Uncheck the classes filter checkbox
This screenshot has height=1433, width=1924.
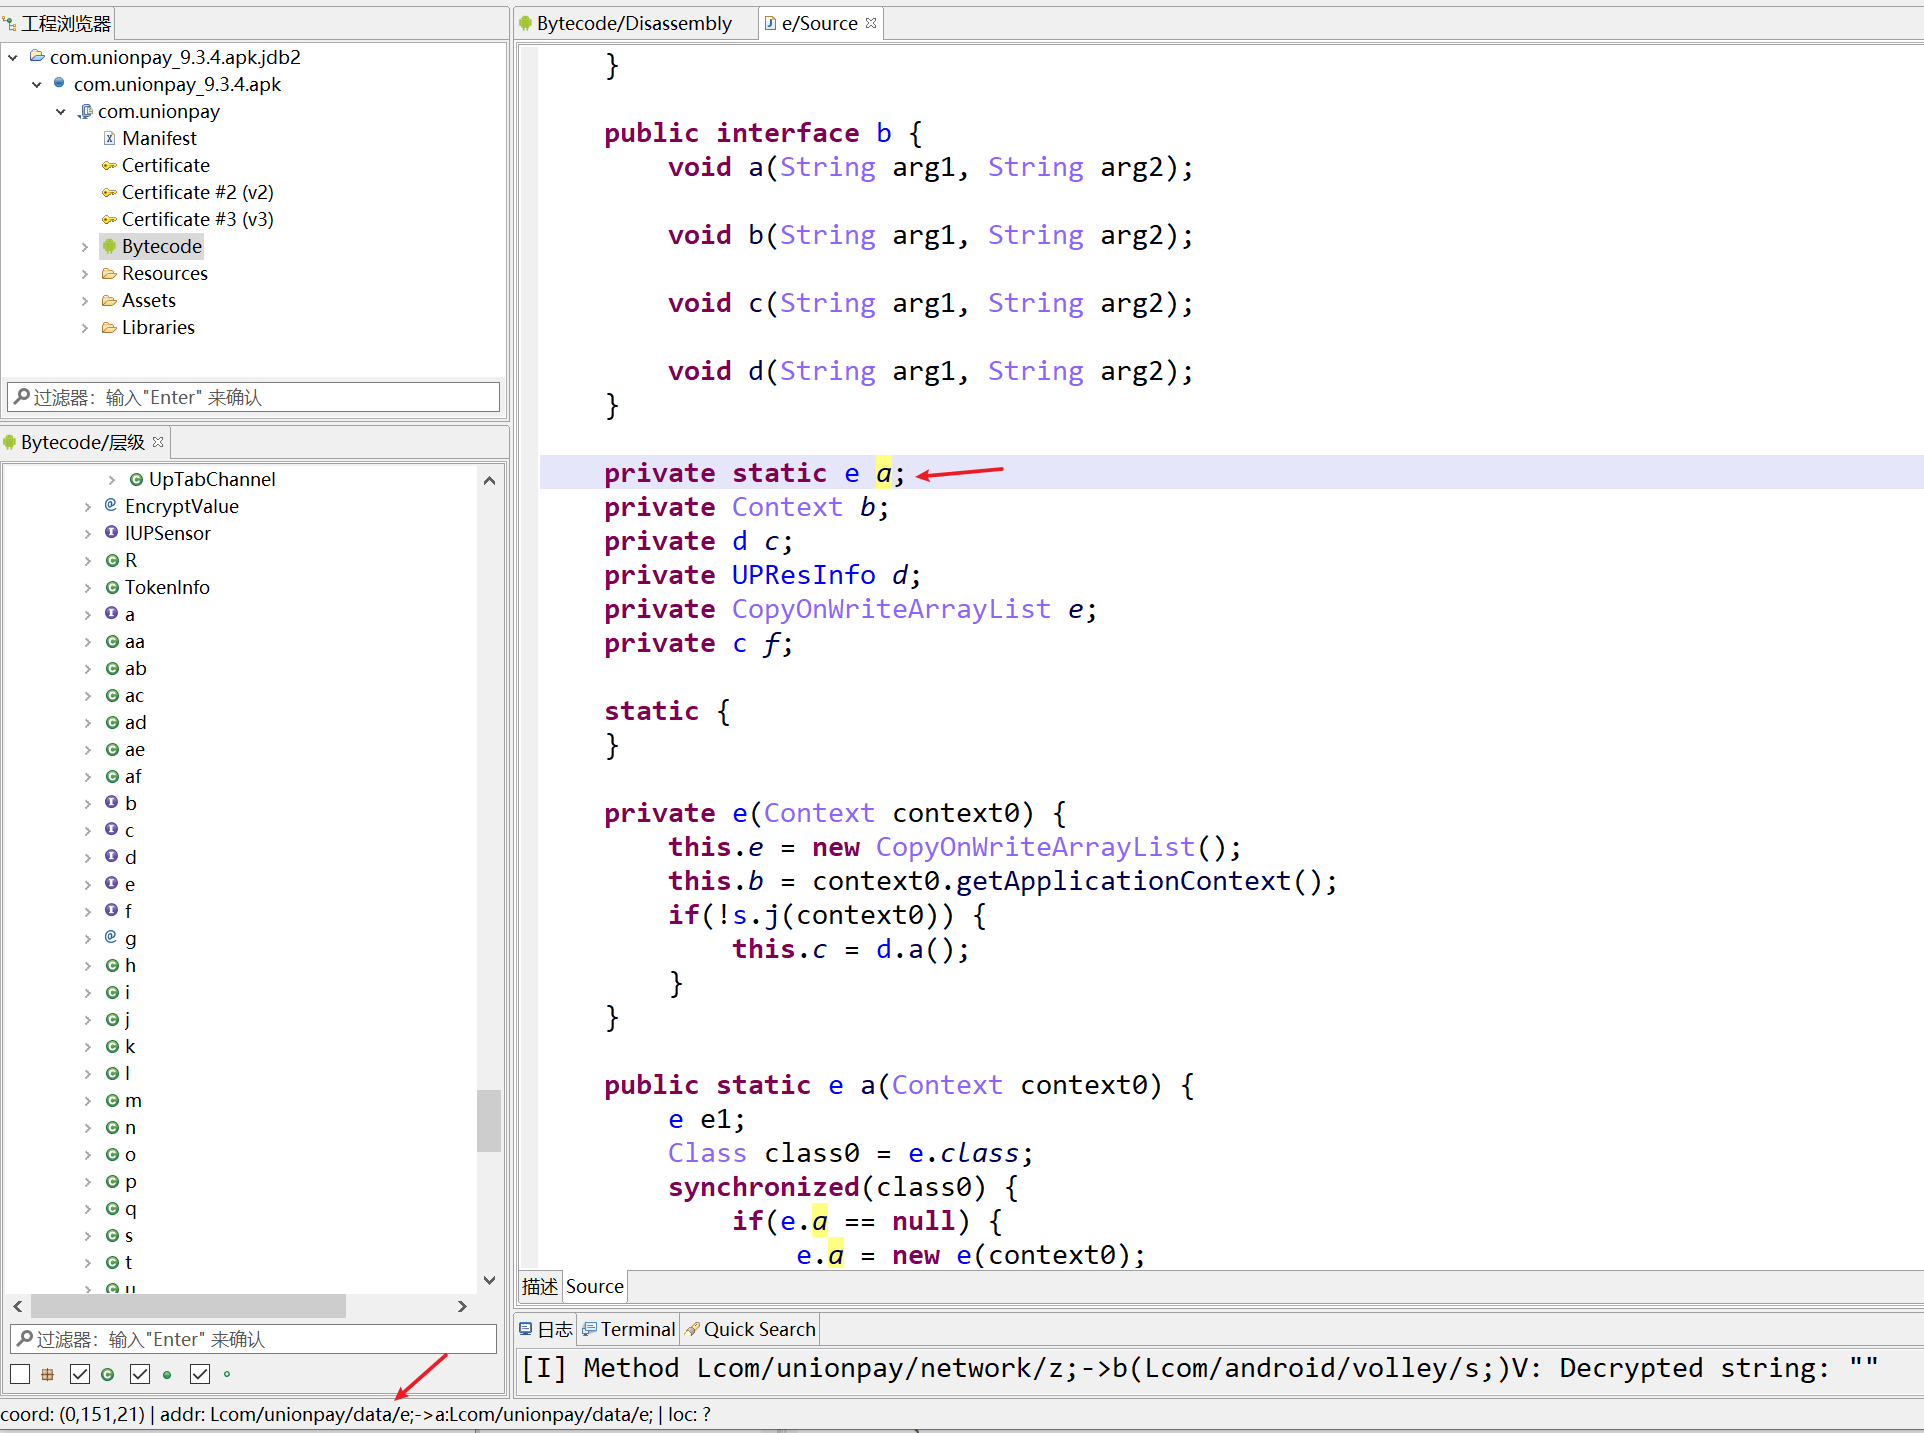[80, 1374]
